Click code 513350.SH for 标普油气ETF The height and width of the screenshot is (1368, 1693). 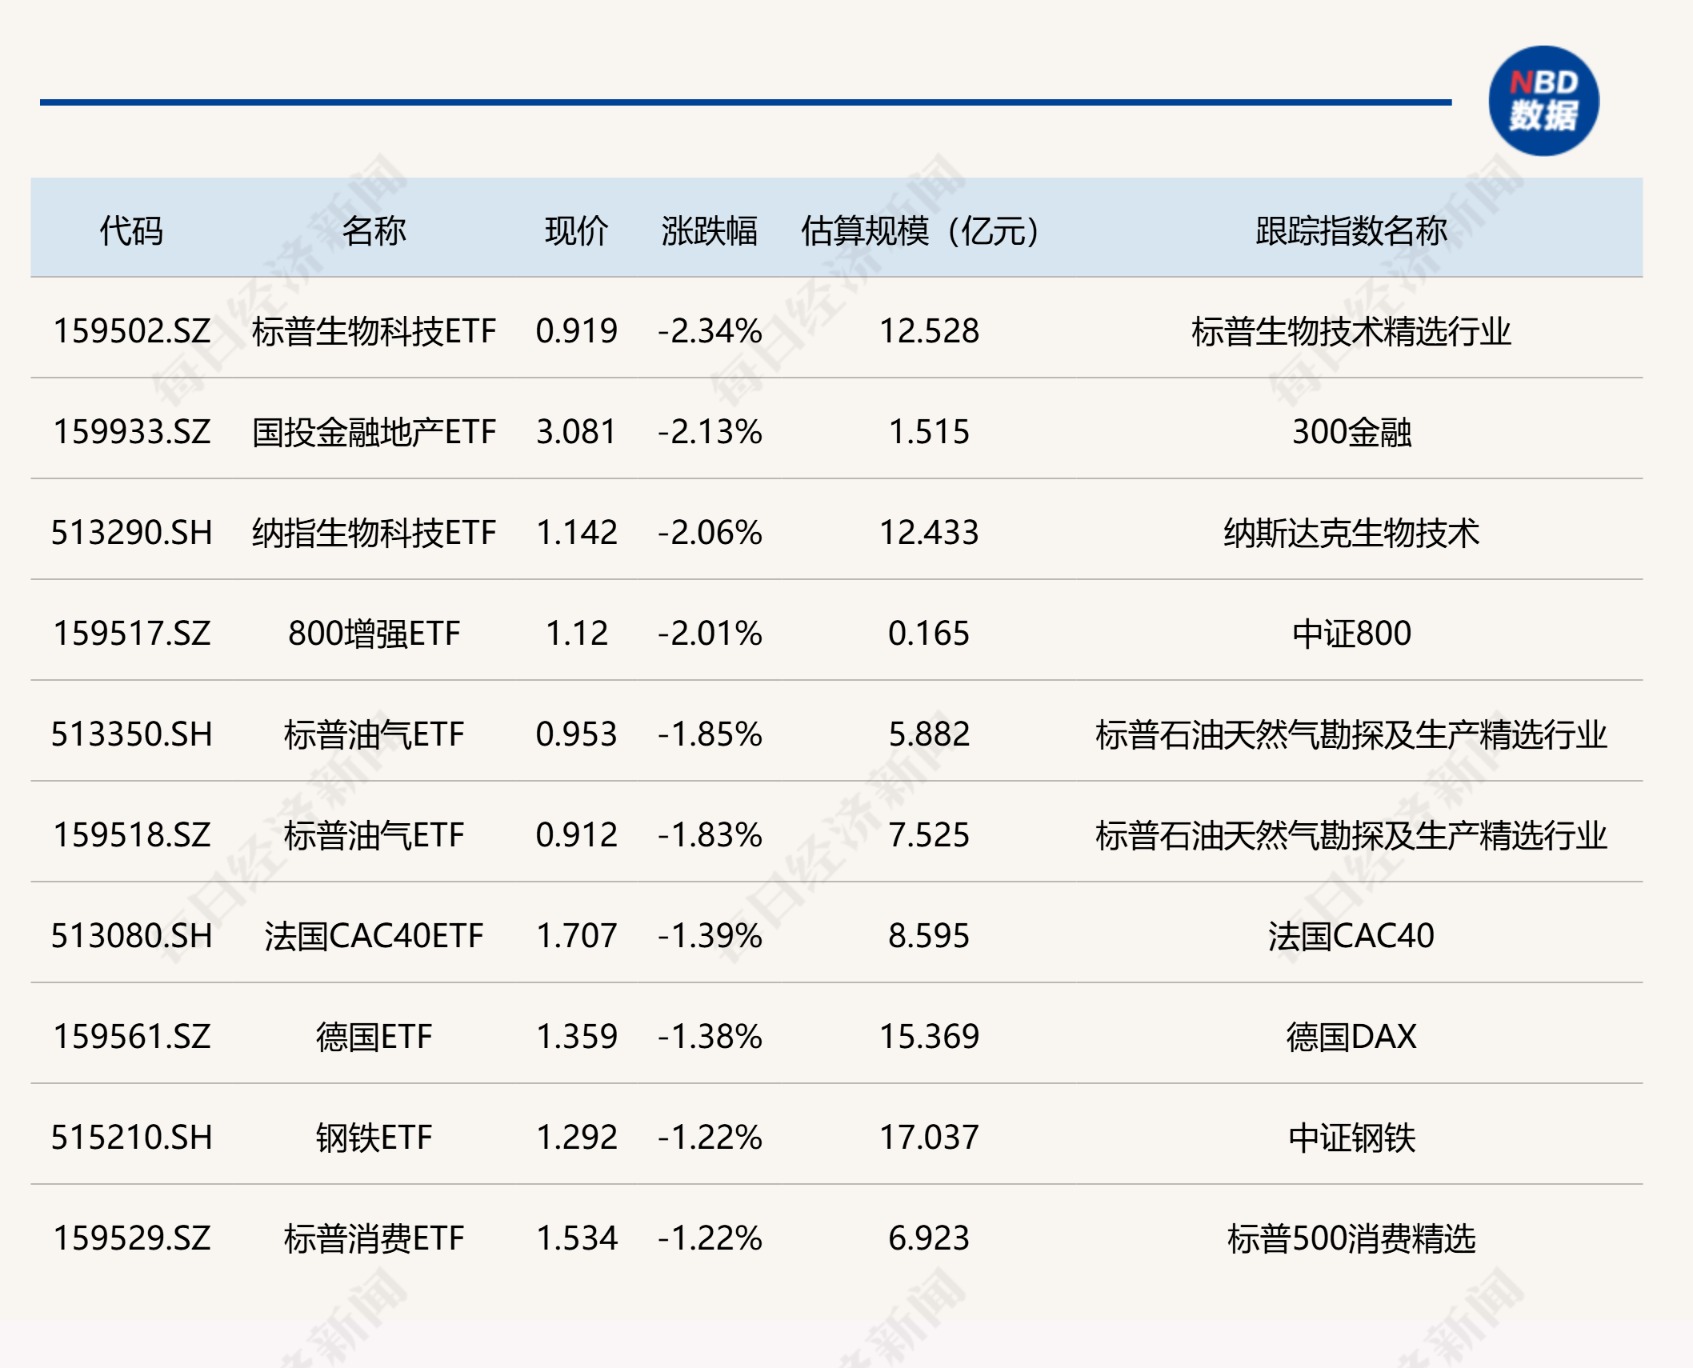click(x=132, y=735)
